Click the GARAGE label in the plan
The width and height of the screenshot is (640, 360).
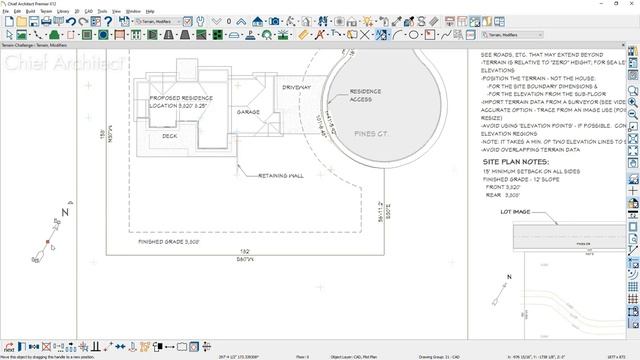coord(248,112)
